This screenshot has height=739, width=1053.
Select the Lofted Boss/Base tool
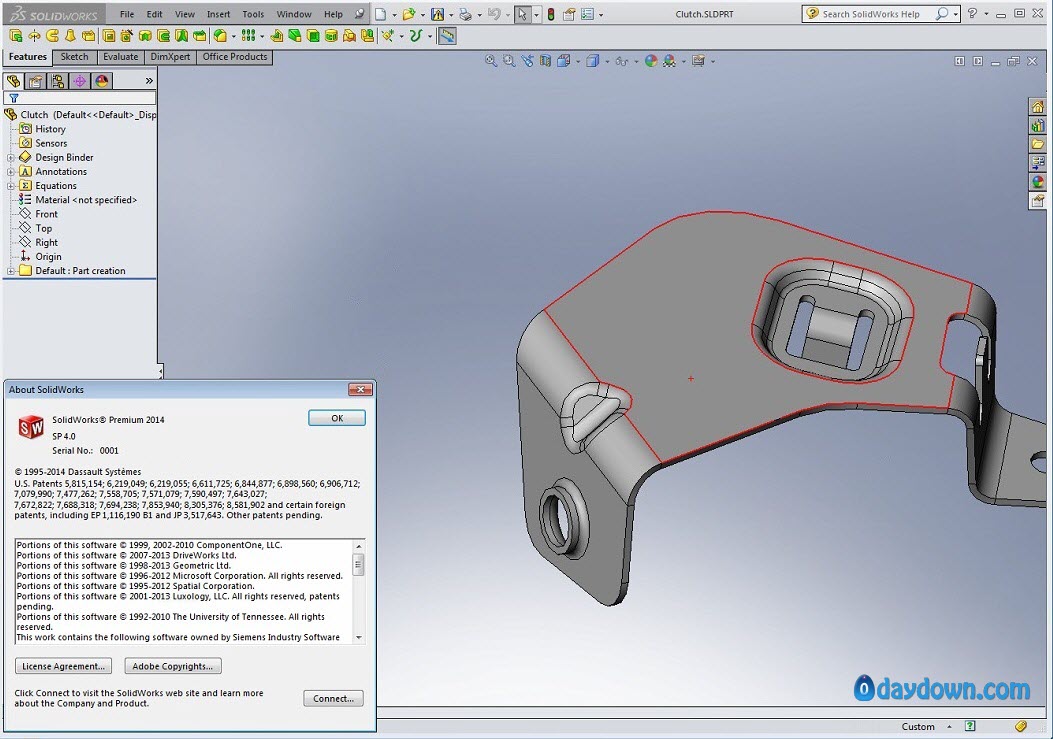click(x=71, y=36)
